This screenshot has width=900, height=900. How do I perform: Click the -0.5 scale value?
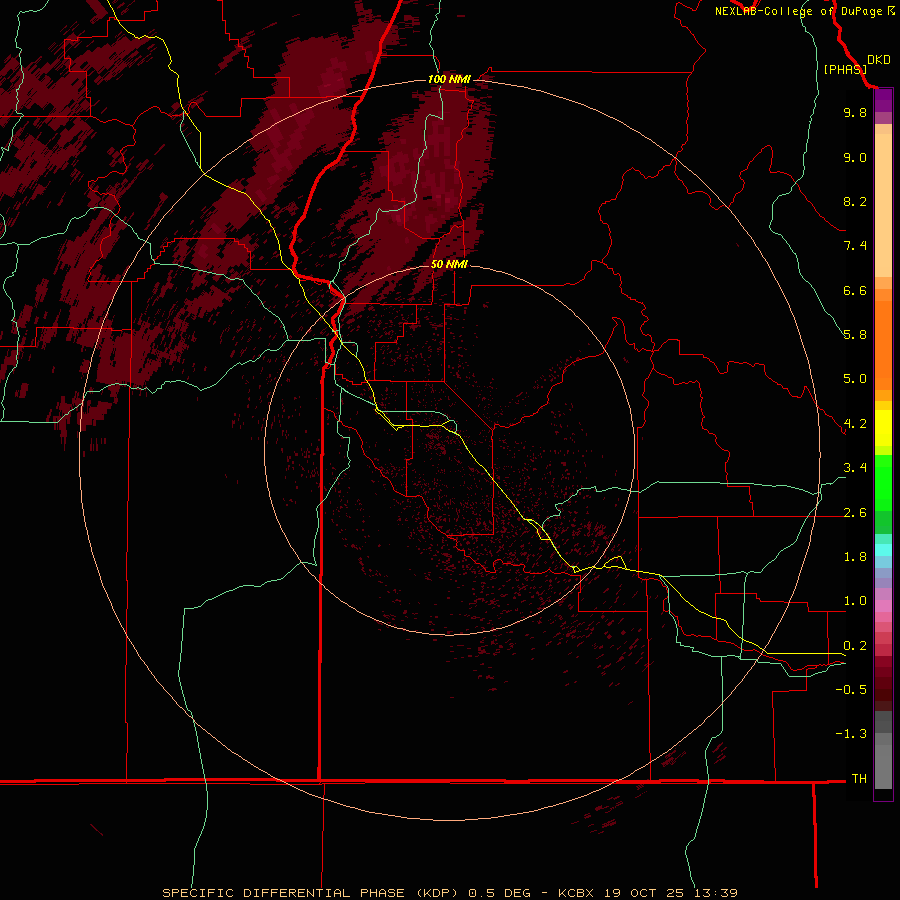[851, 690]
